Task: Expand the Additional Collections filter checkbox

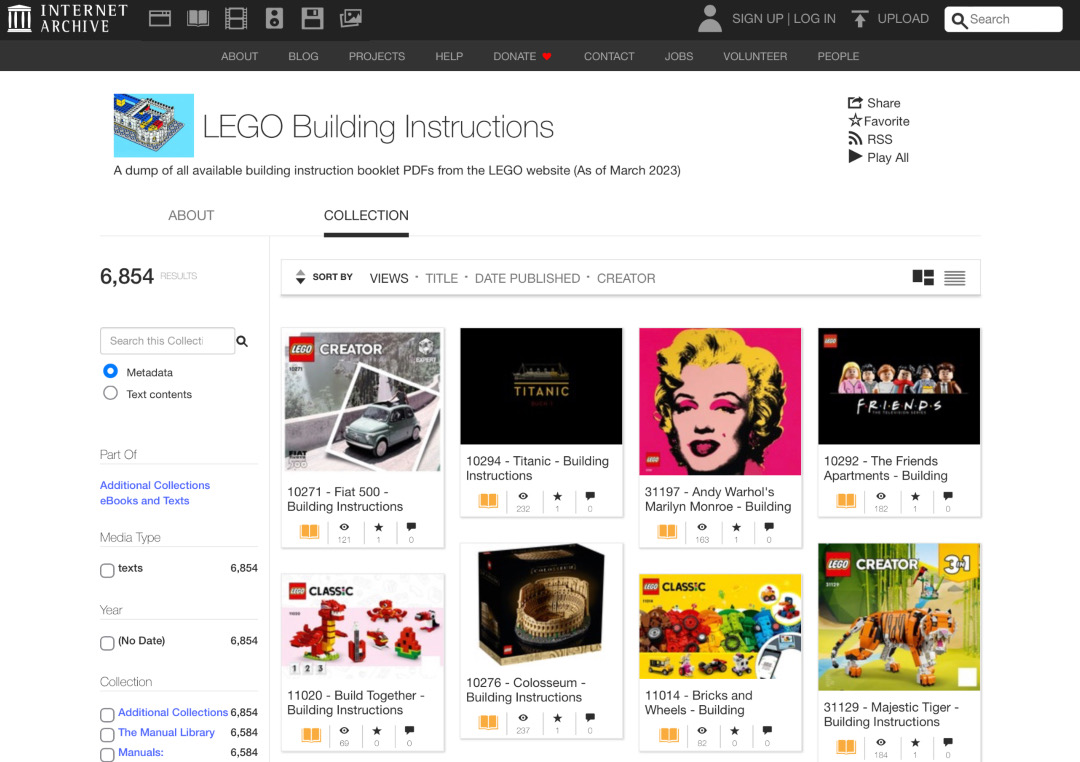Action: (x=106, y=714)
